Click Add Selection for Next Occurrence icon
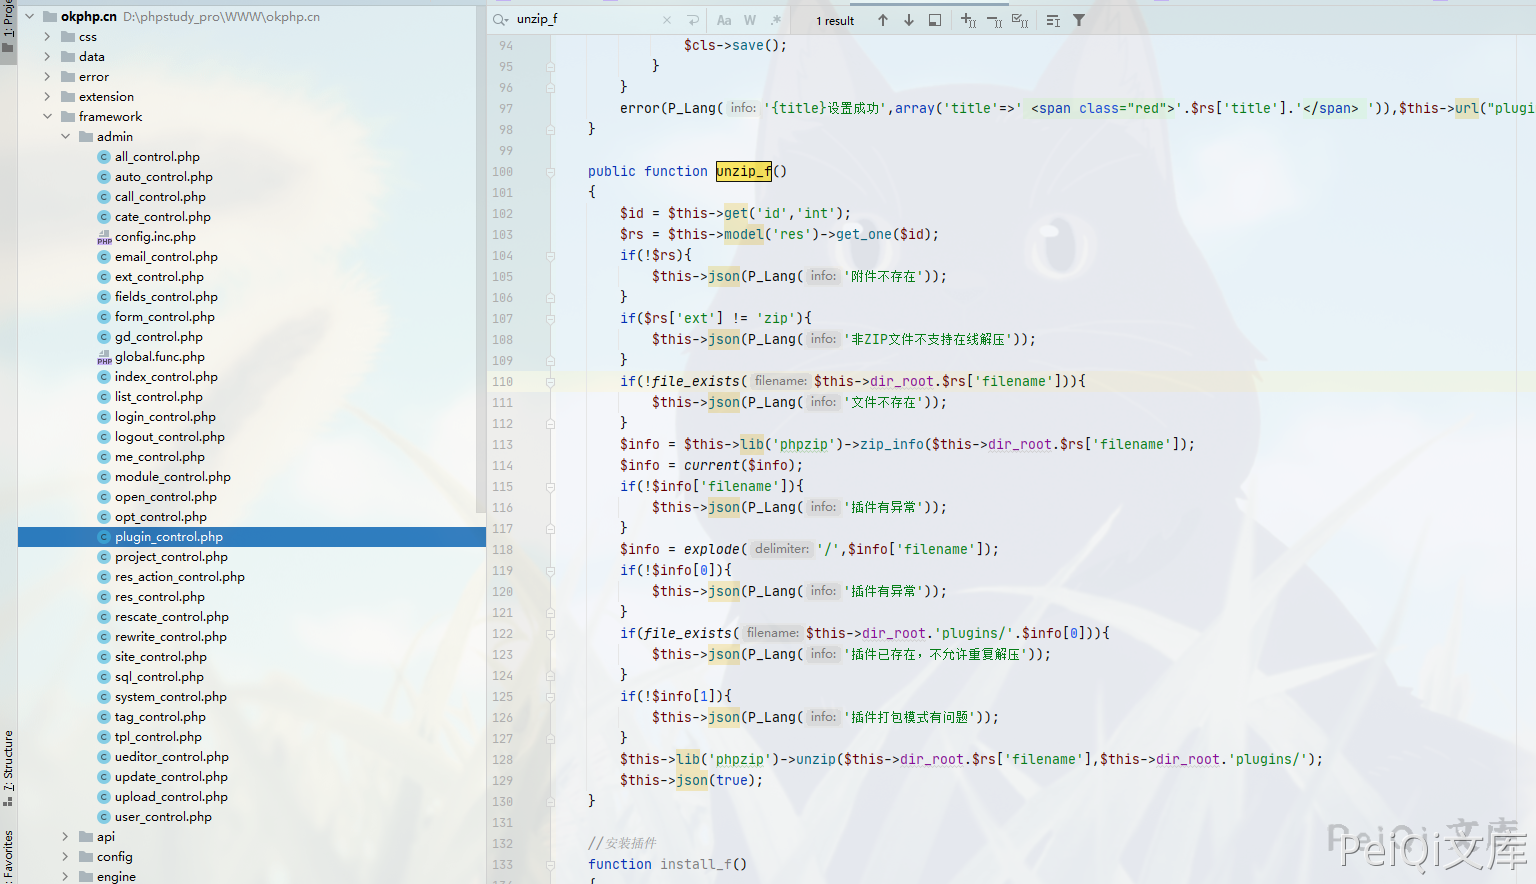The height and width of the screenshot is (884, 1536). point(968,20)
